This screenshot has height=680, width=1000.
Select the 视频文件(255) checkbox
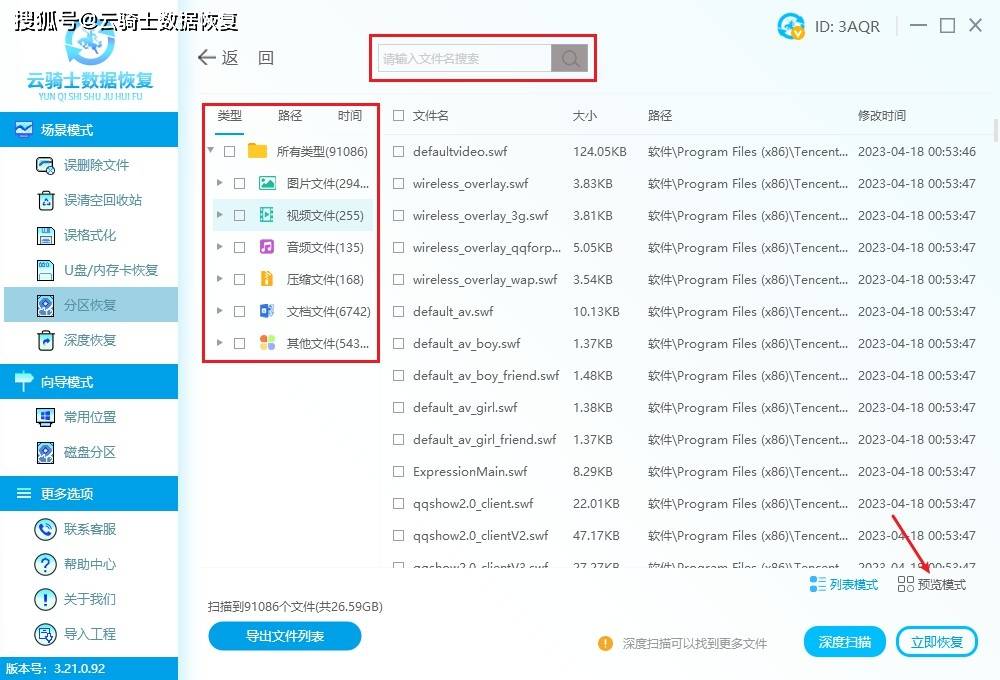(238, 214)
